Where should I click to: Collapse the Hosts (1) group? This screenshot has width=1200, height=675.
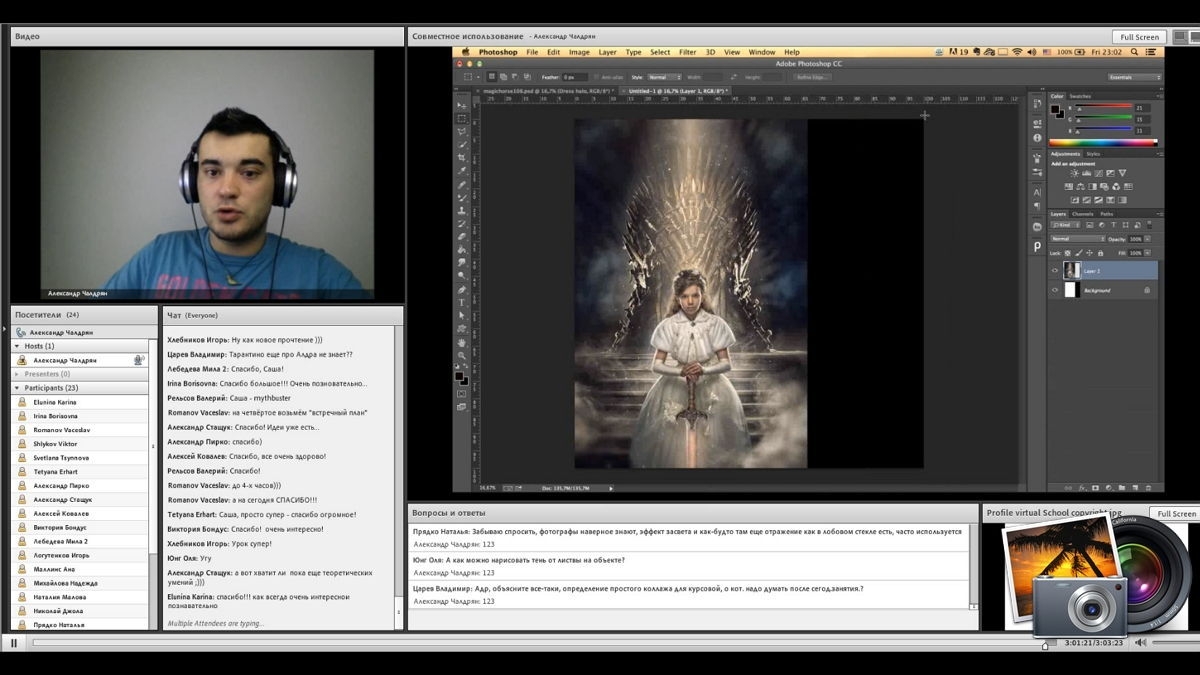point(16,346)
